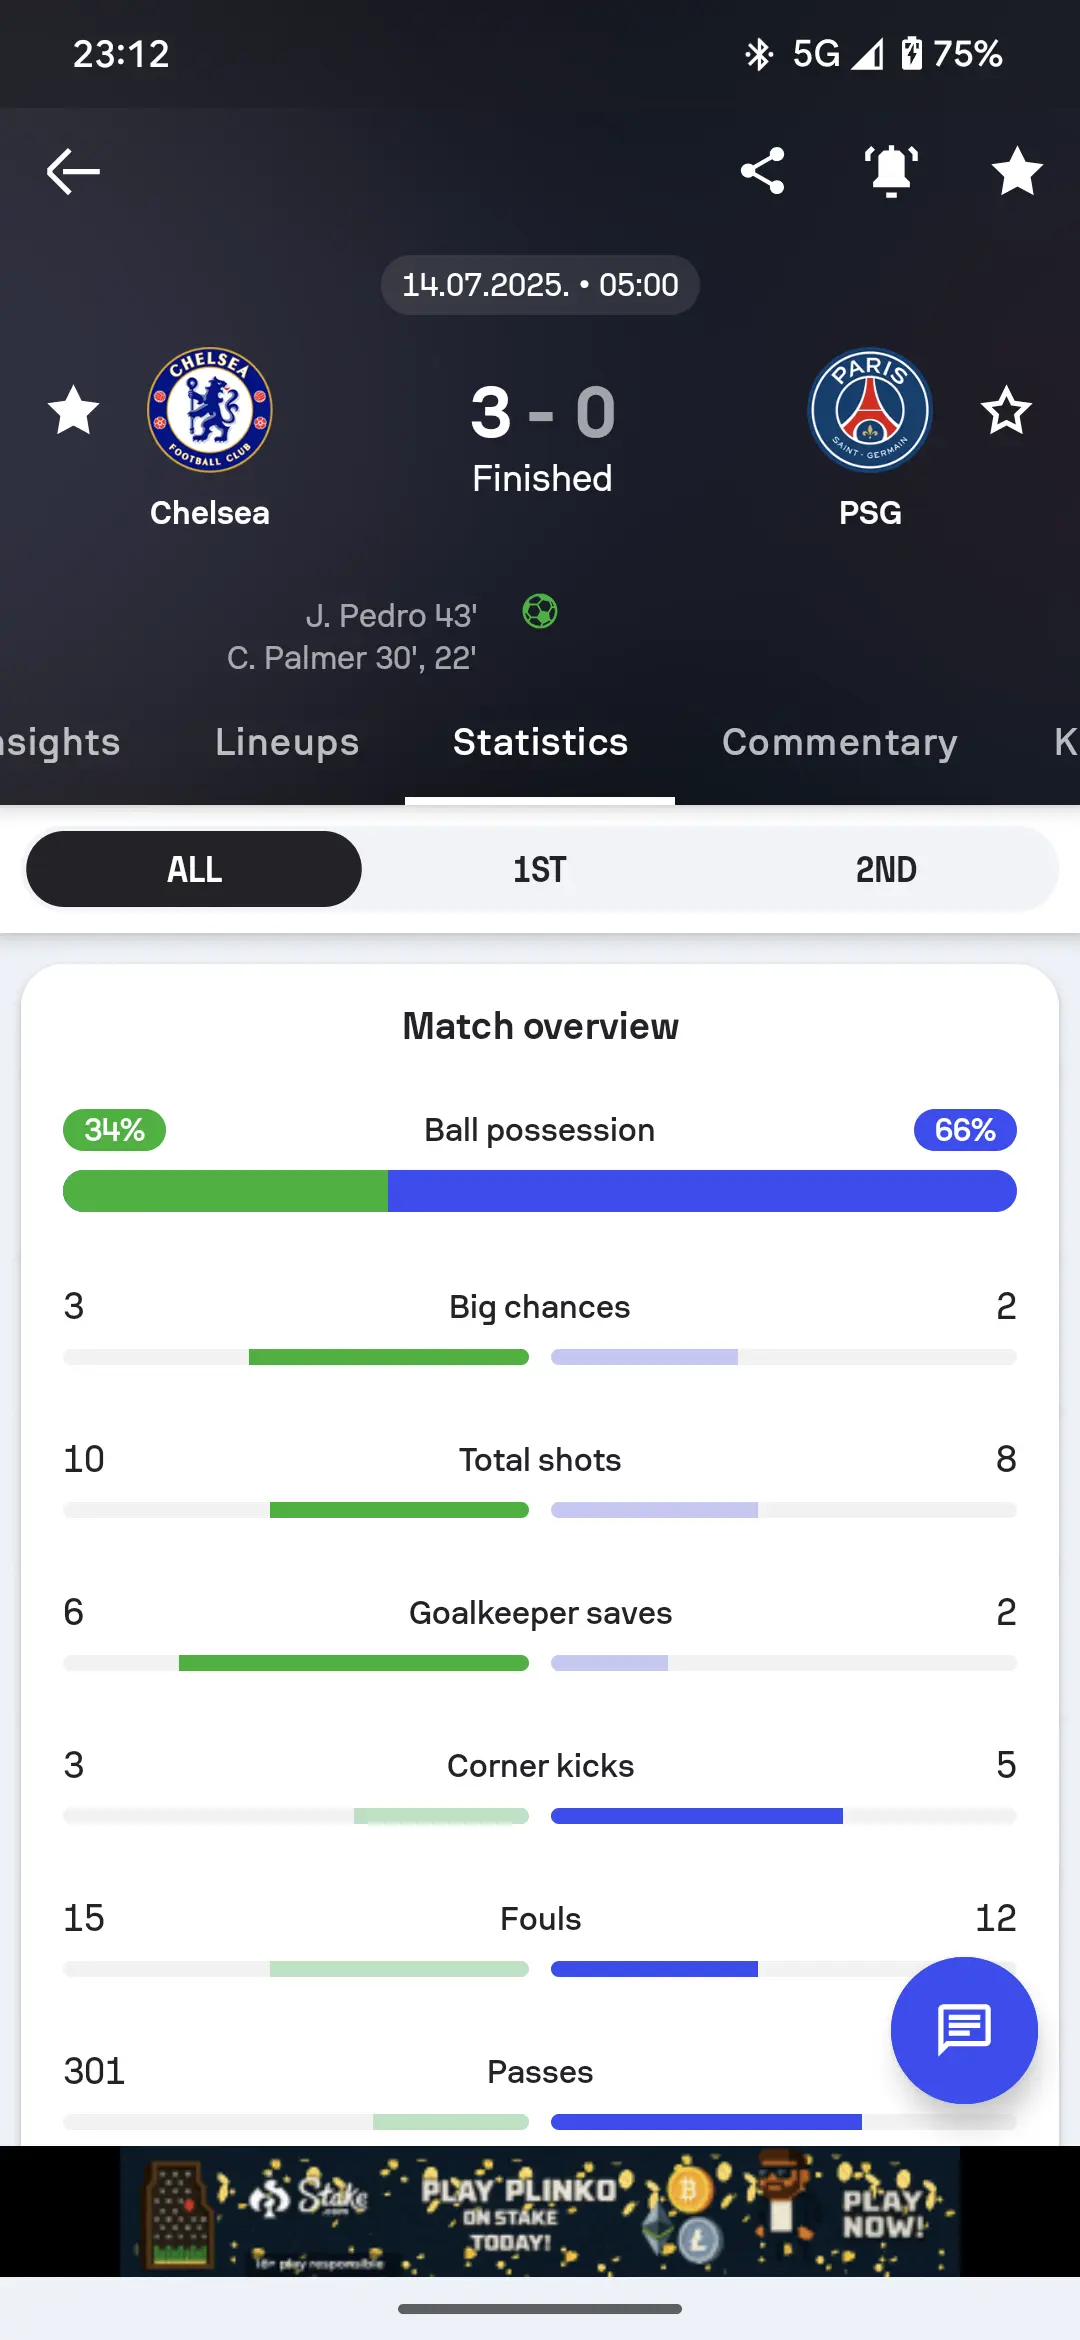Tap the match date and time pill

[540, 285]
